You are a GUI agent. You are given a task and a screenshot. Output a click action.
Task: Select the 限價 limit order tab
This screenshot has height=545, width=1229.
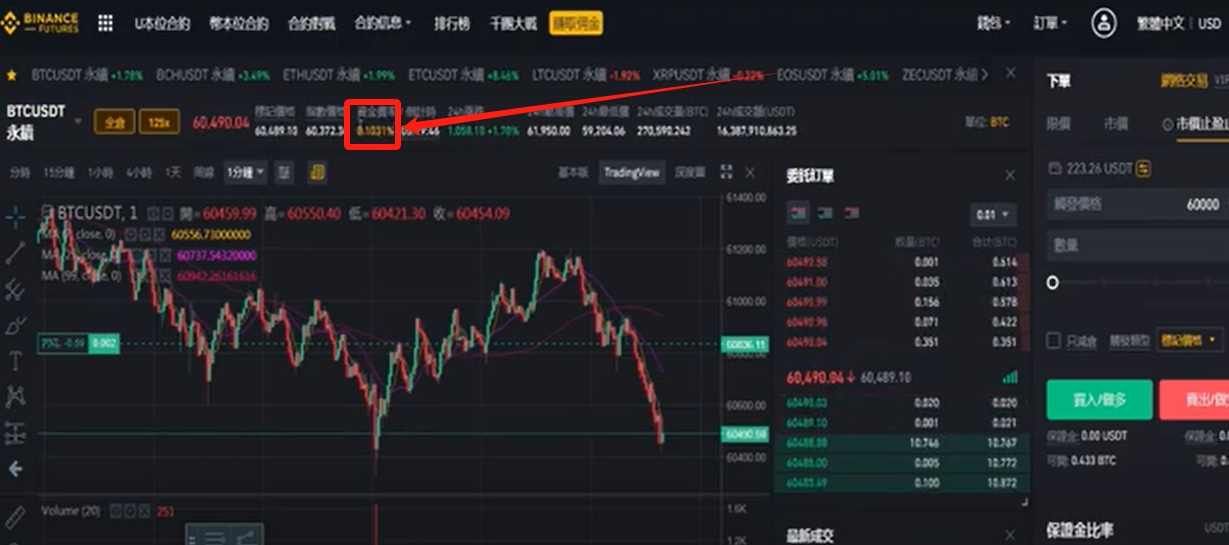coord(1058,124)
